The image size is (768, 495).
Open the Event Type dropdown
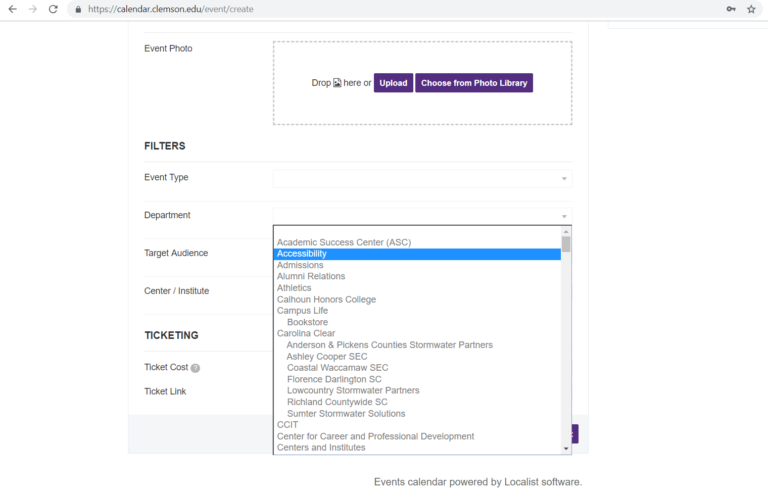tap(422, 179)
